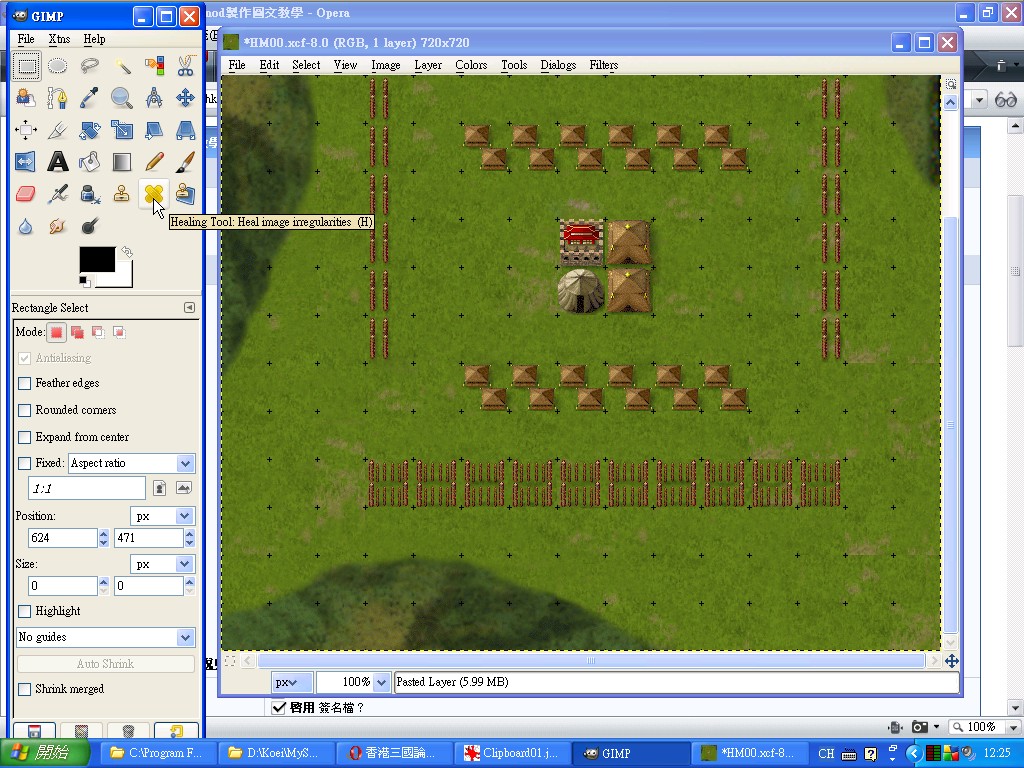Select the Rectangle Select tool icon

tap(26, 66)
